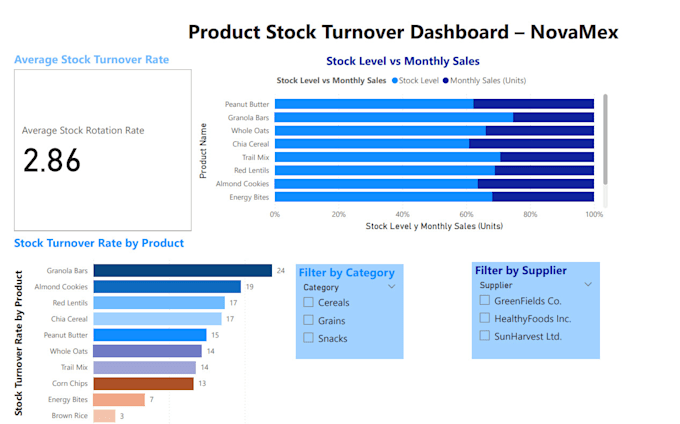The image size is (680, 424).
Task: Click the 3 data label for Brown Rice
Action: click(x=122, y=416)
